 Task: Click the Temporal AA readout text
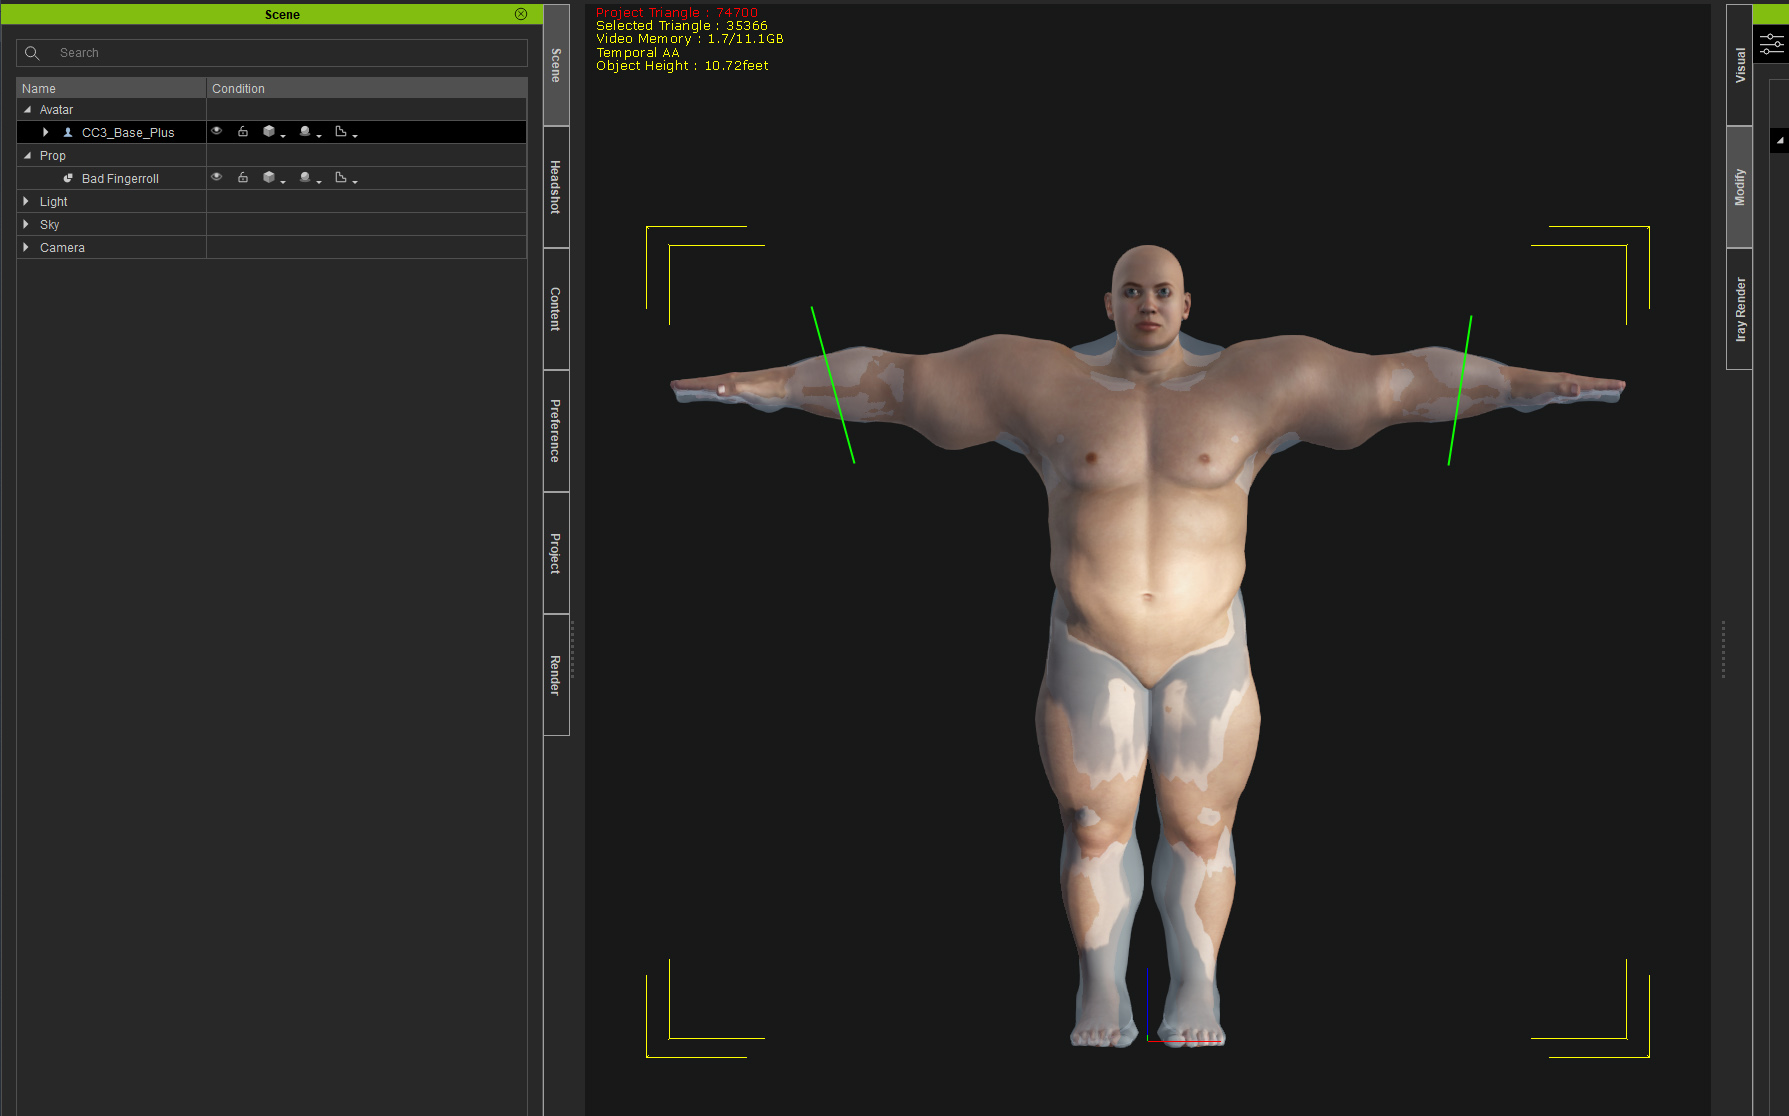[x=638, y=53]
